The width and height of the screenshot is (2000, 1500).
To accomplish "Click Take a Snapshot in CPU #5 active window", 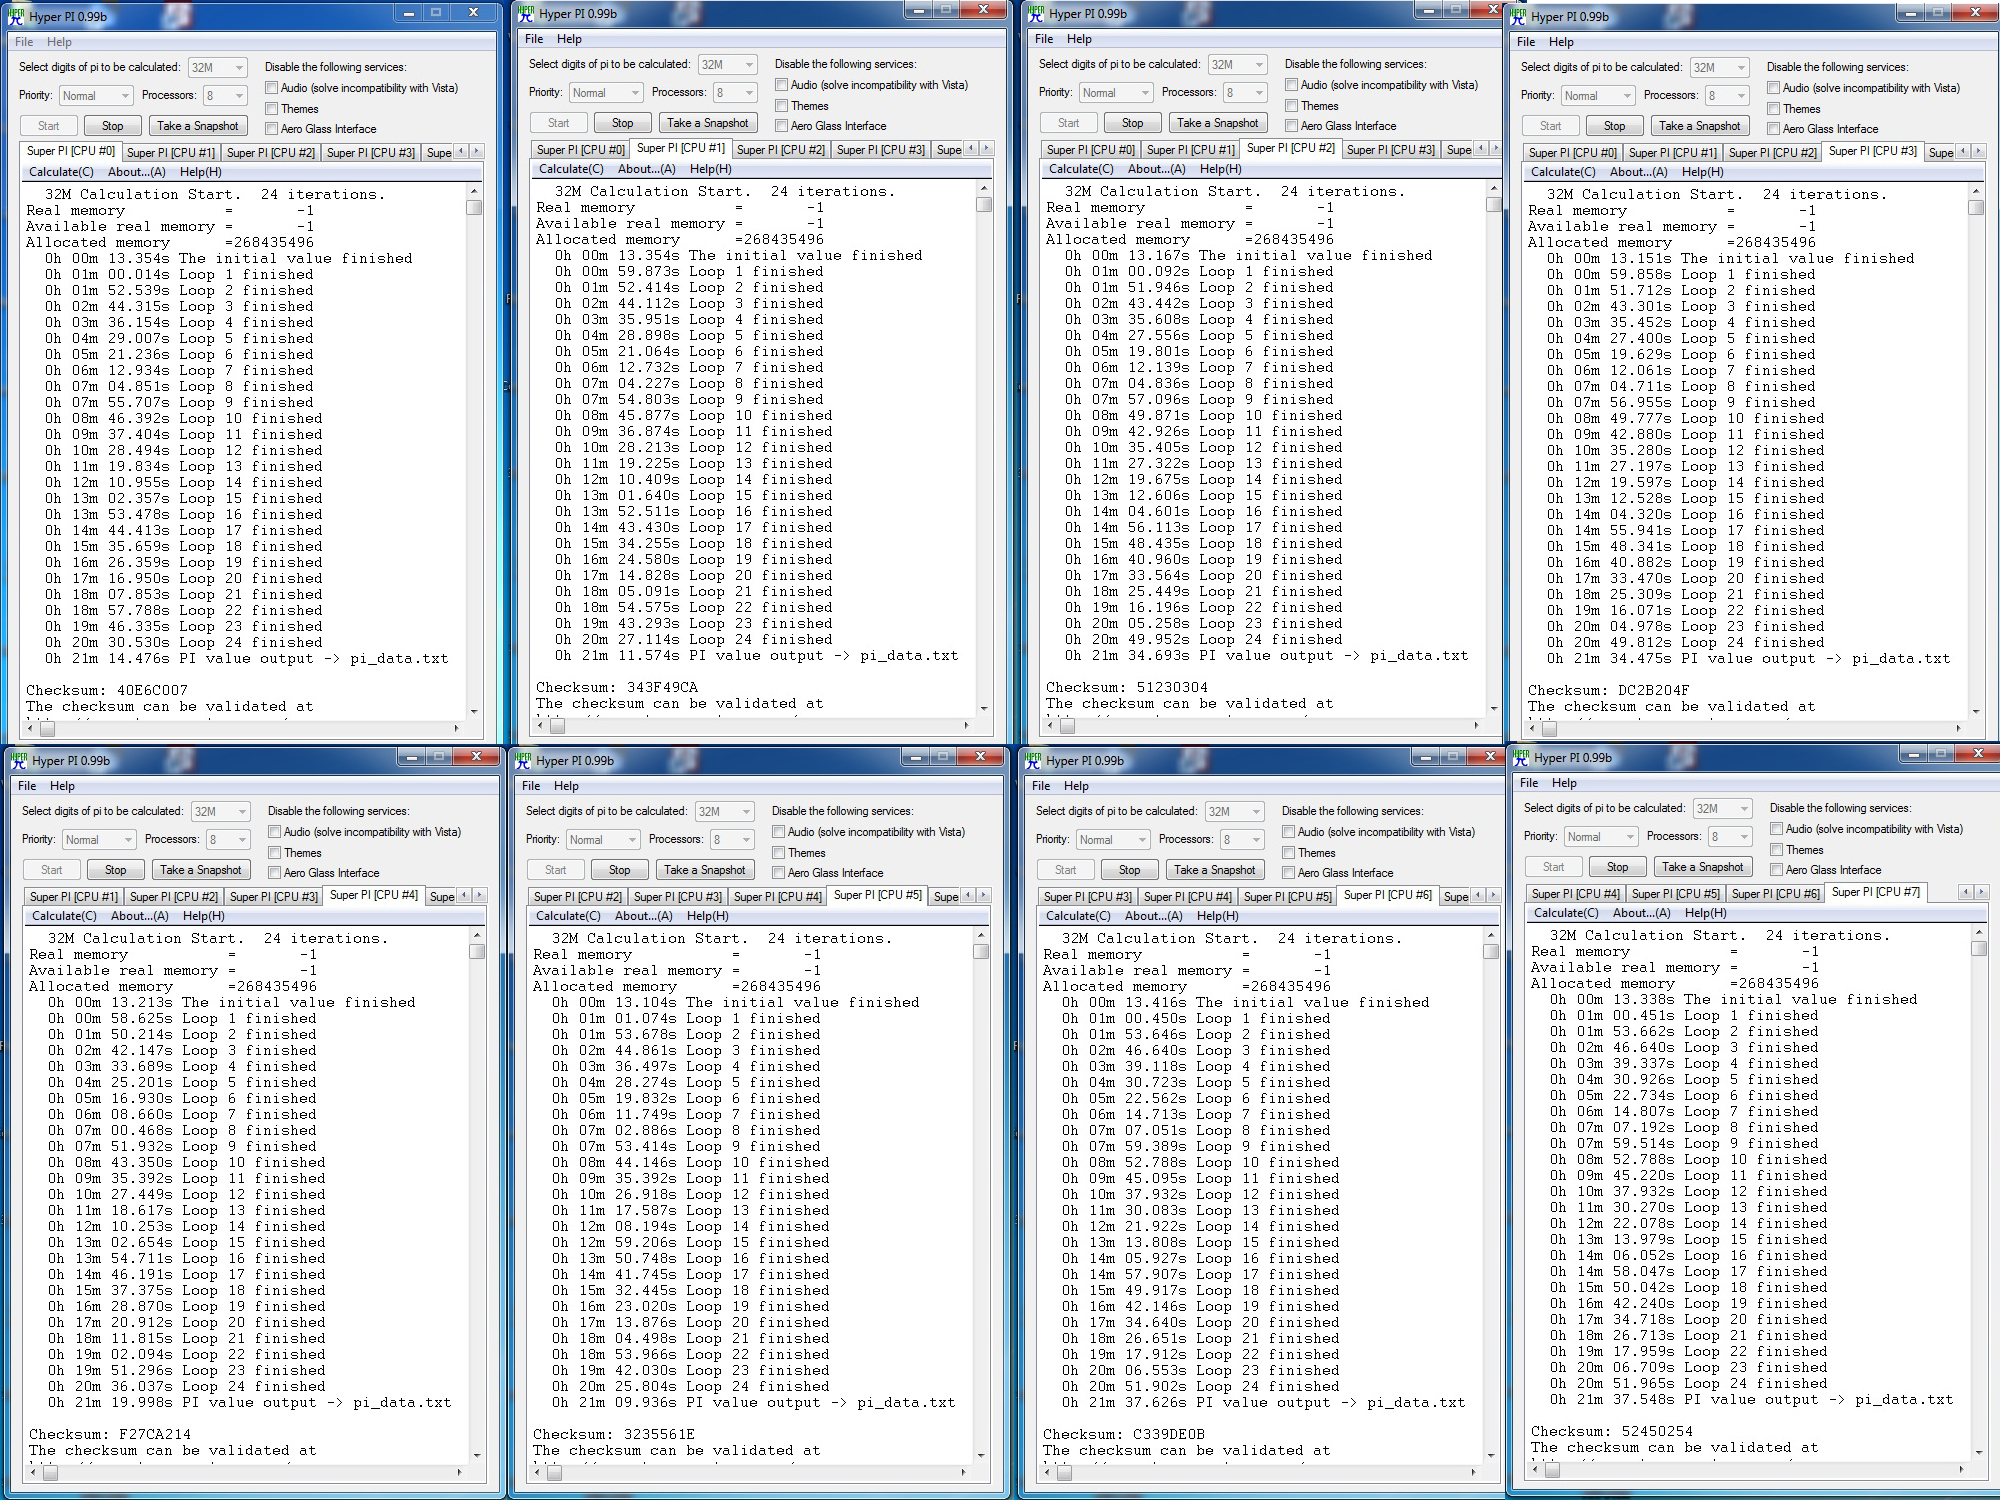I will pyautogui.click(x=705, y=870).
